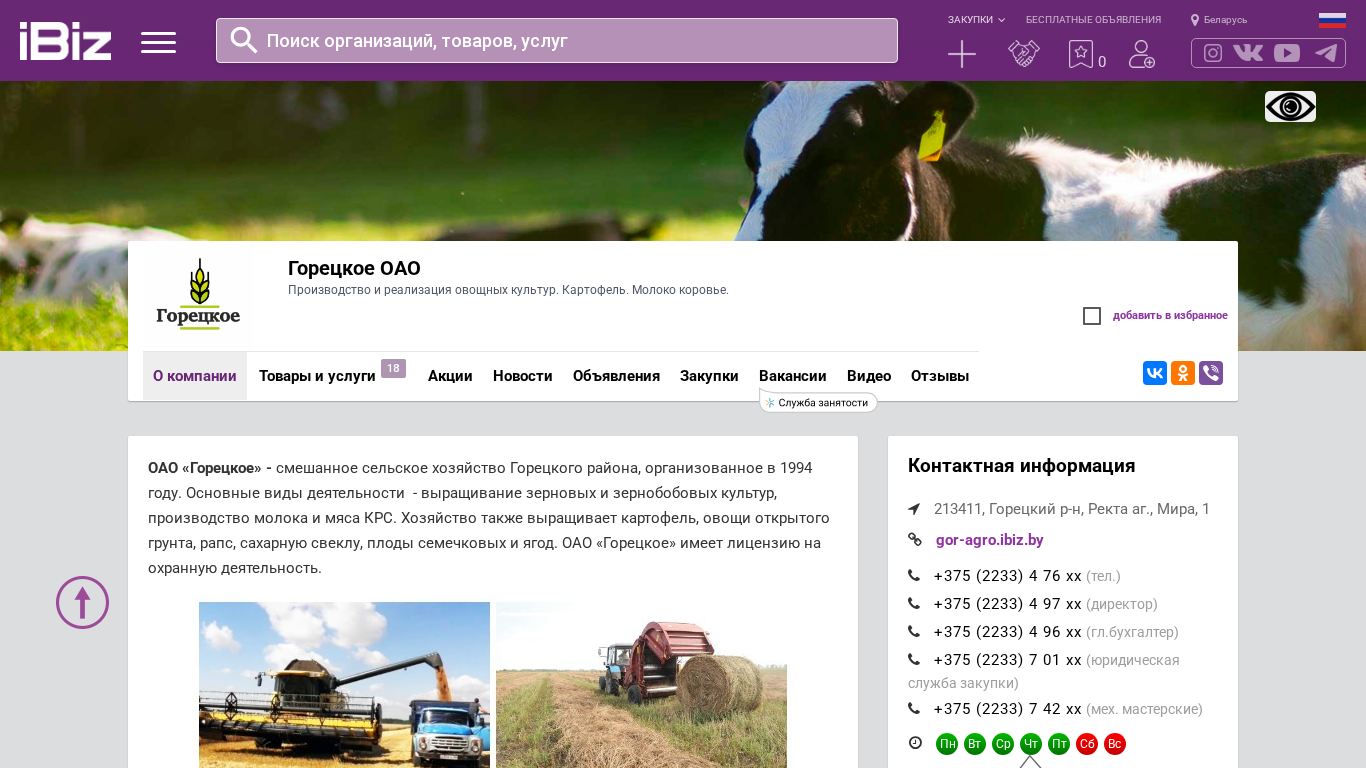Open the VK link in header
The image size is (1366, 768).
point(1248,53)
